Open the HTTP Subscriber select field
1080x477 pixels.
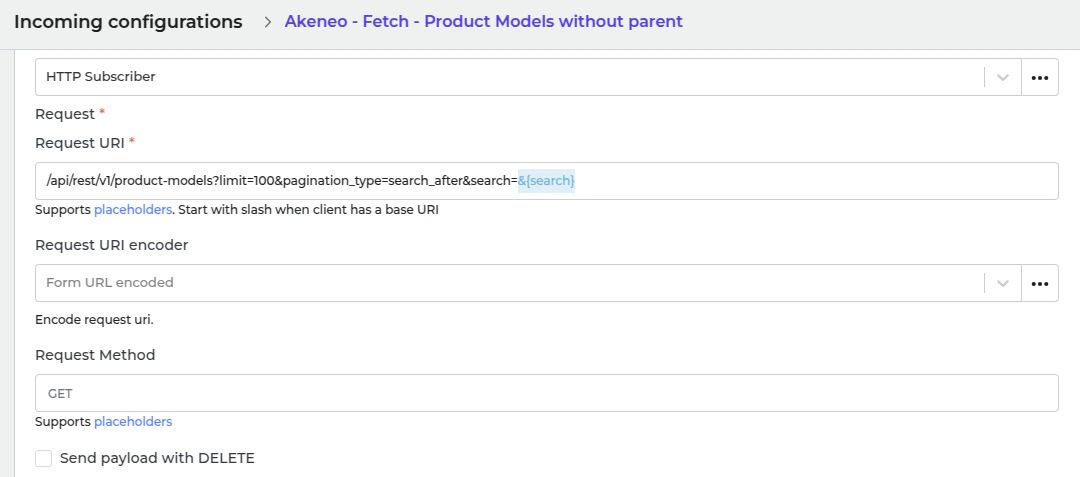point(500,77)
